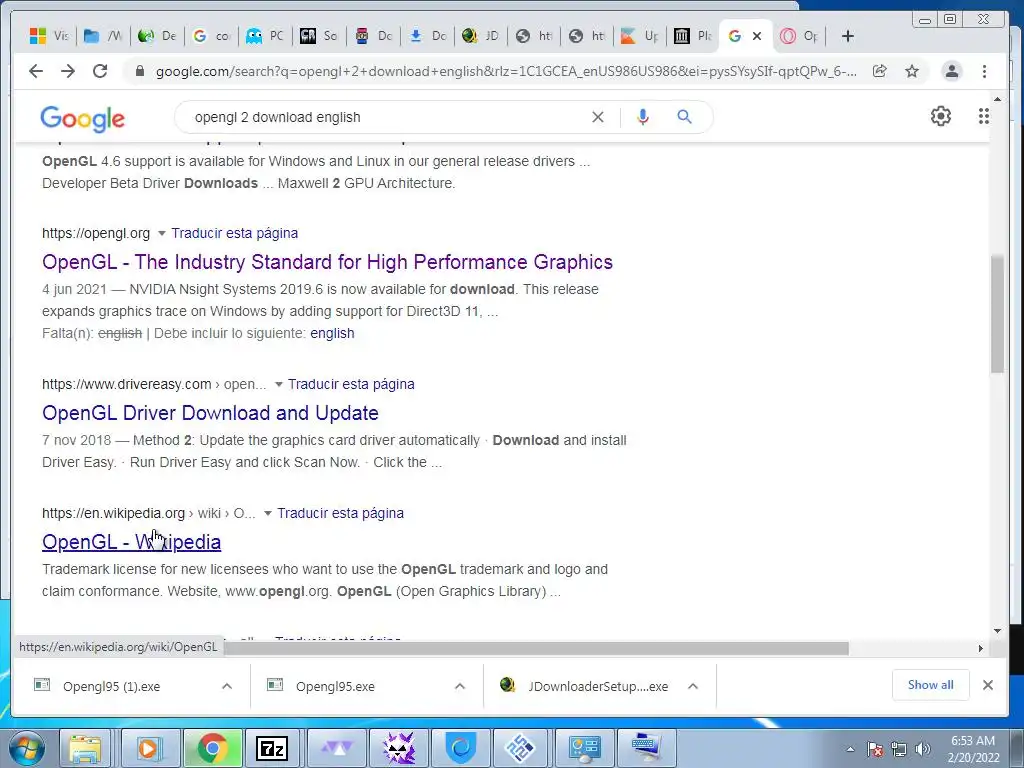The image size is (1024, 768).
Task: Click the horizontal scrollbar right arrow
Action: (980, 648)
